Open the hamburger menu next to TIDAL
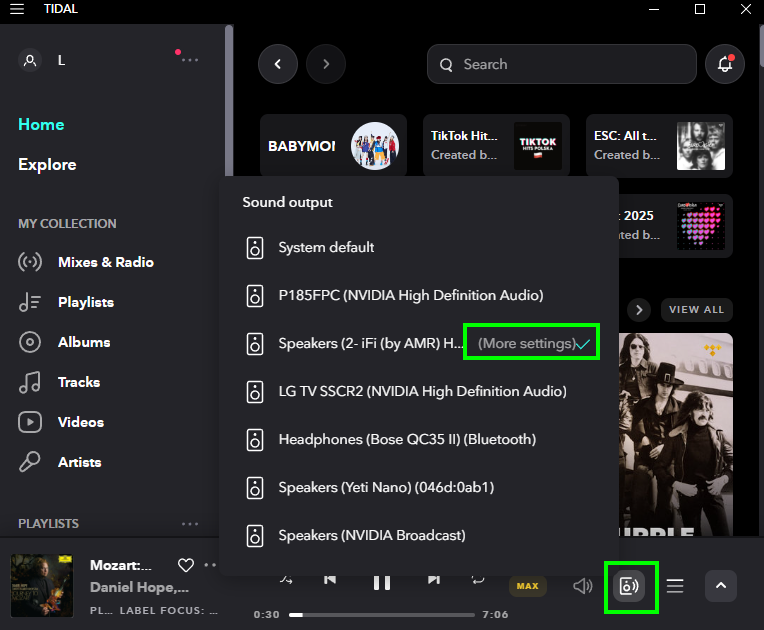The image size is (764, 630). point(17,9)
